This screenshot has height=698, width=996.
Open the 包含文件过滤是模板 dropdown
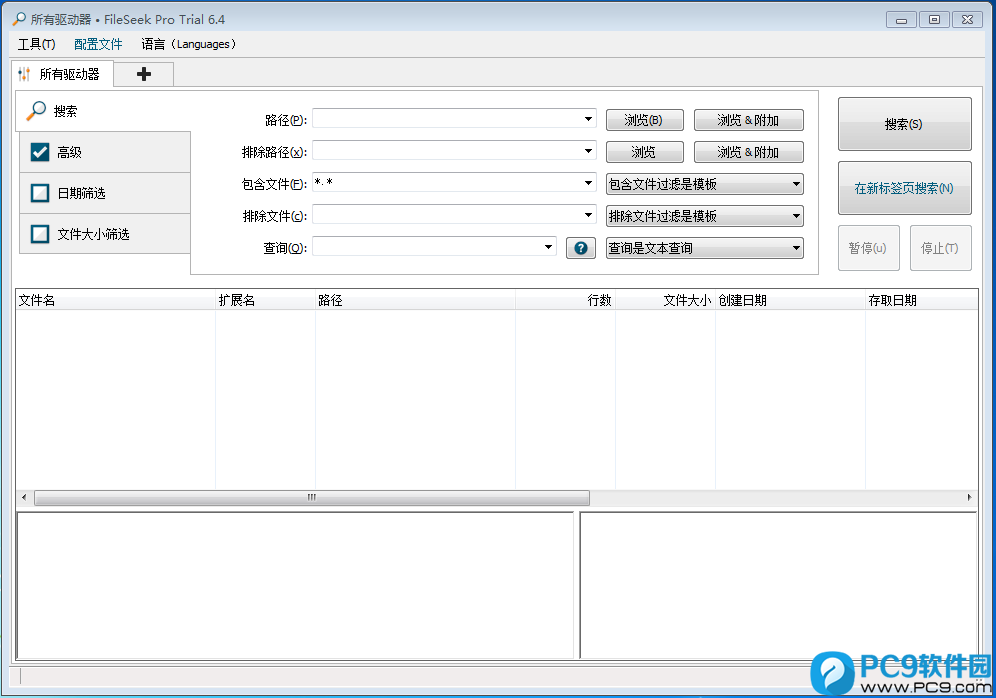704,184
